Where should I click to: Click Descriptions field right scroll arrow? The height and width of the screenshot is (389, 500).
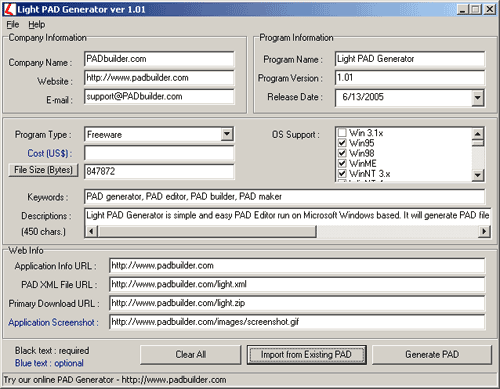coord(484,231)
